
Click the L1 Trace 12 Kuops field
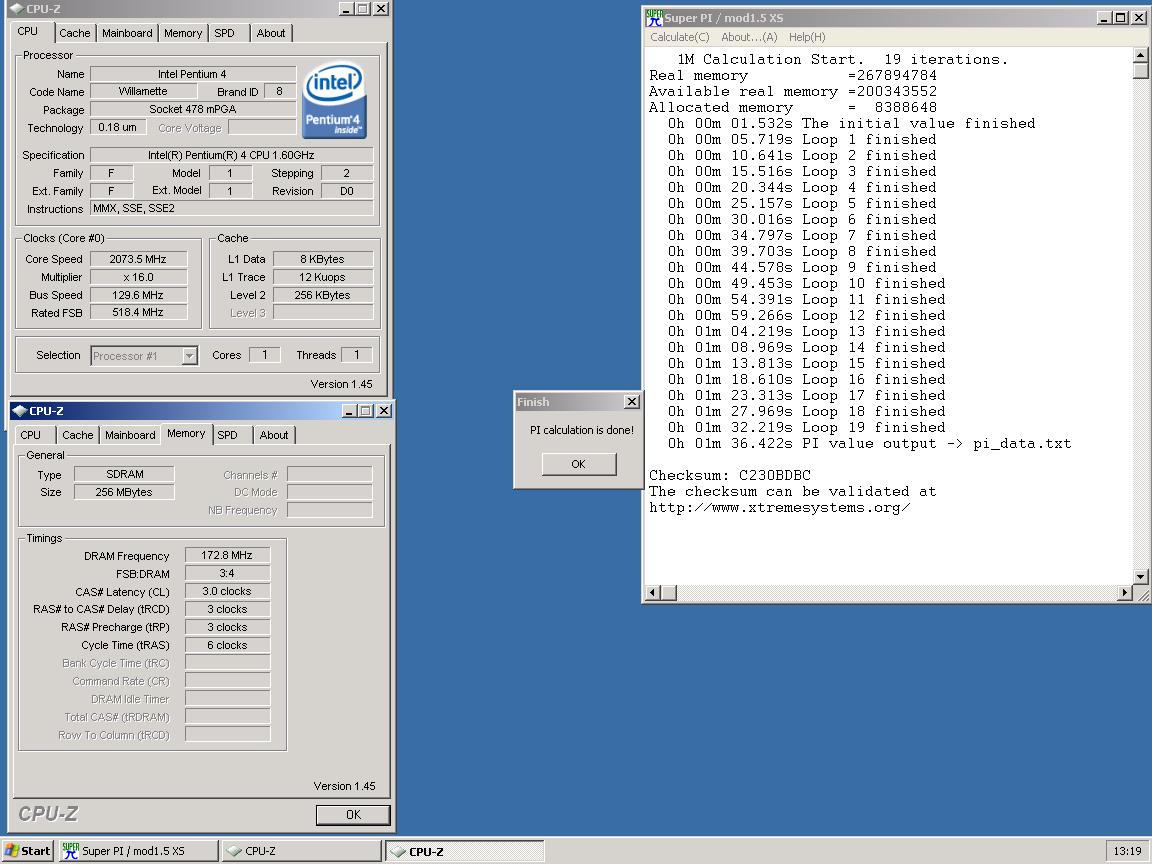(x=323, y=277)
